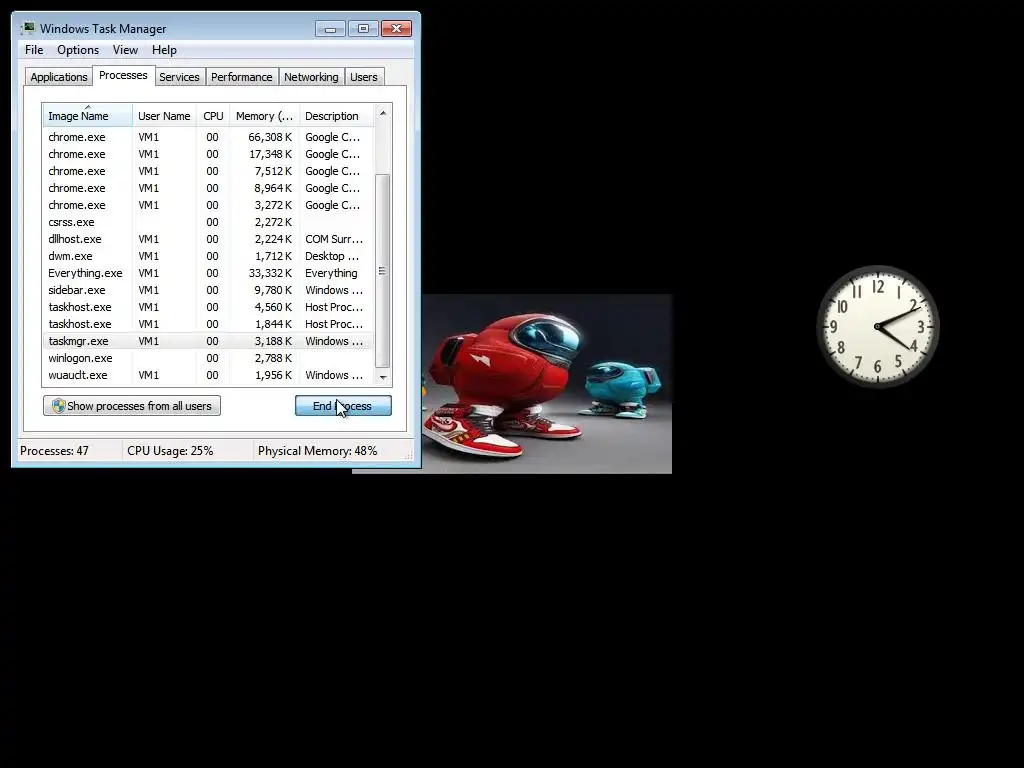
Task: Open the Options menu
Action: click(78, 50)
